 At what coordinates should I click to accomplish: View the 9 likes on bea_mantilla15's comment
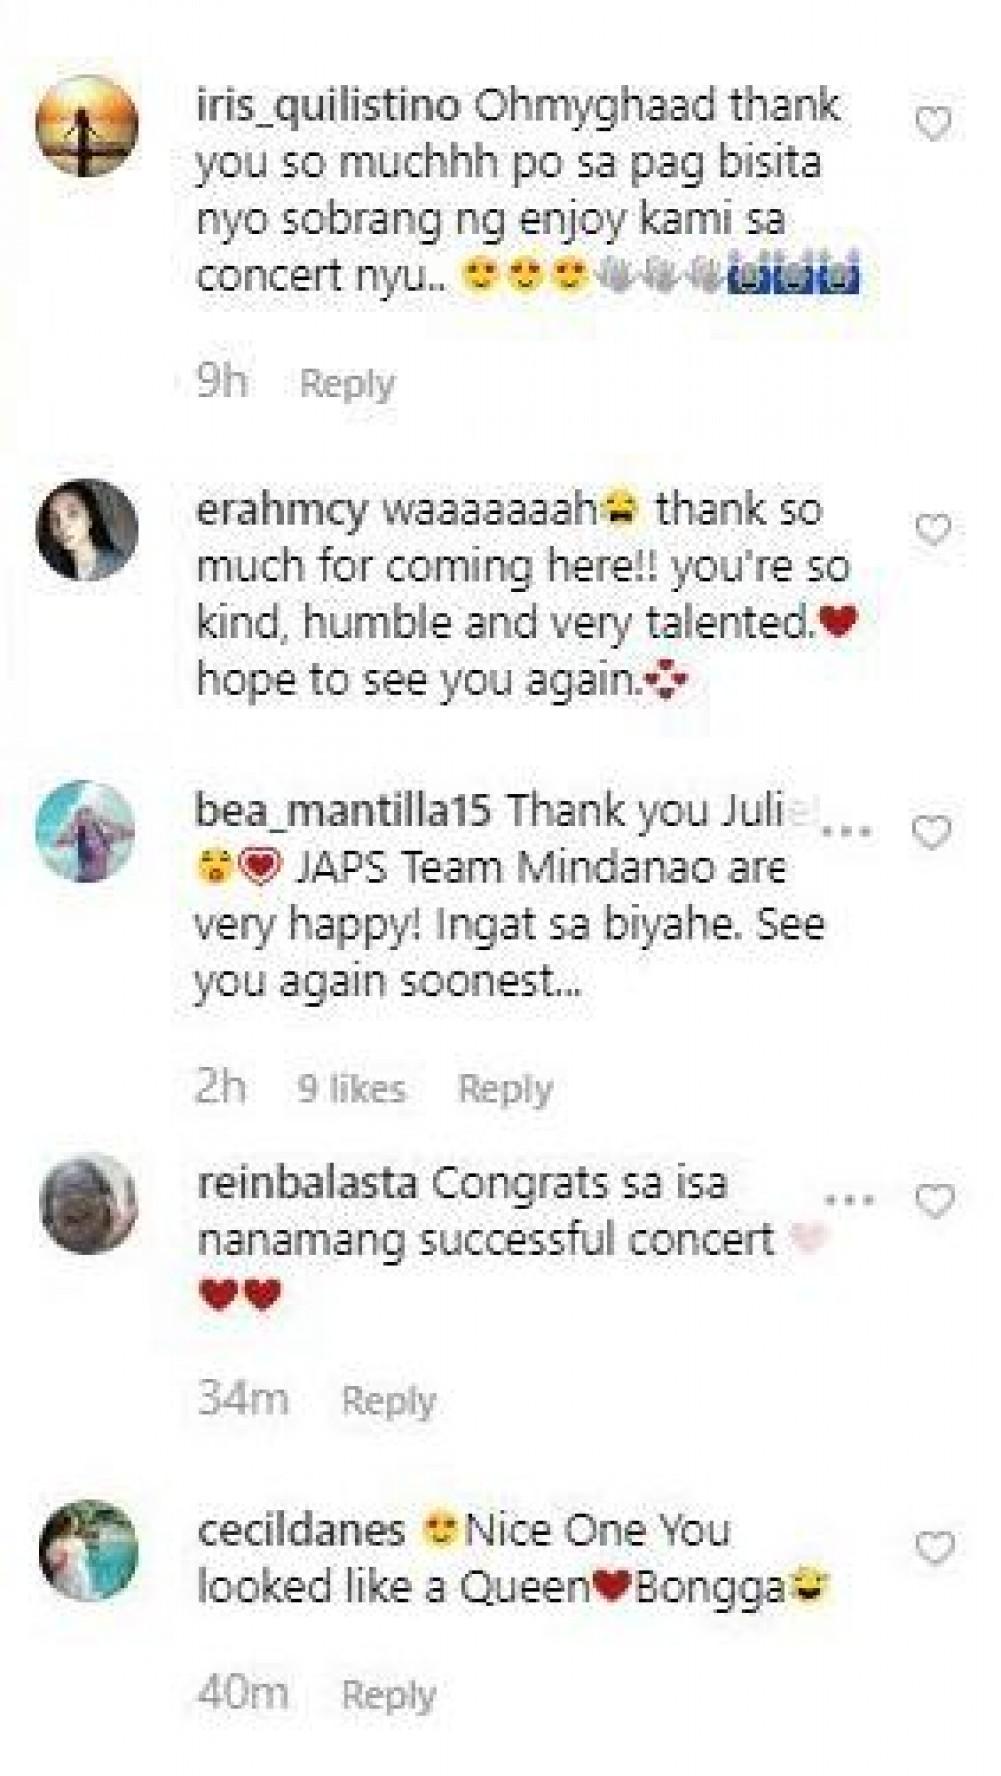351,1089
